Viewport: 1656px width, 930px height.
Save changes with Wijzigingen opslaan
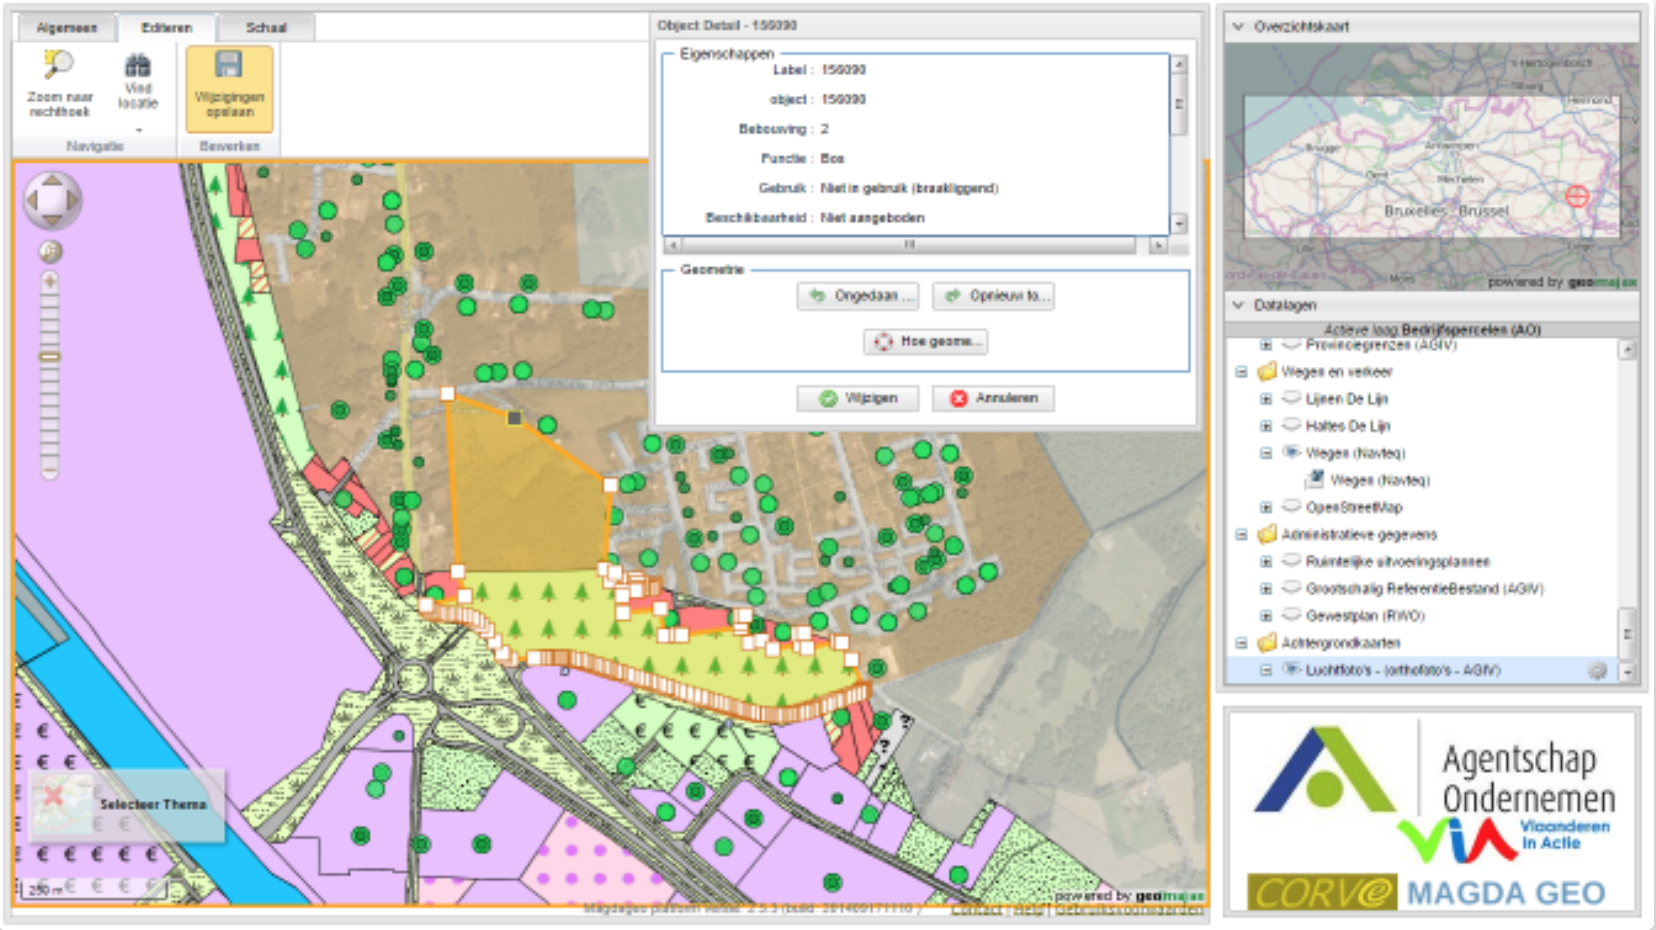click(x=229, y=88)
